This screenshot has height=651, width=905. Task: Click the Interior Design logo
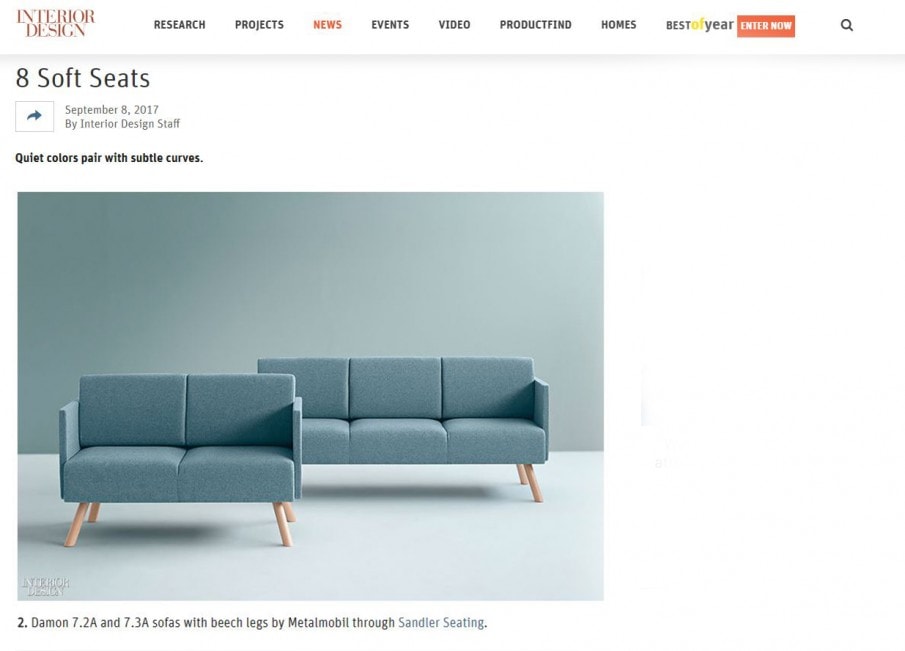click(x=55, y=23)
